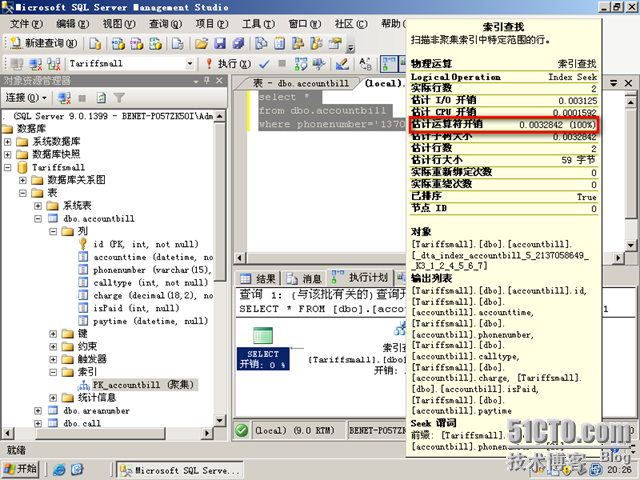Click the blue Parse checkmark icon
The height and width of the screenshot is (480, 640).
(264, 64)
